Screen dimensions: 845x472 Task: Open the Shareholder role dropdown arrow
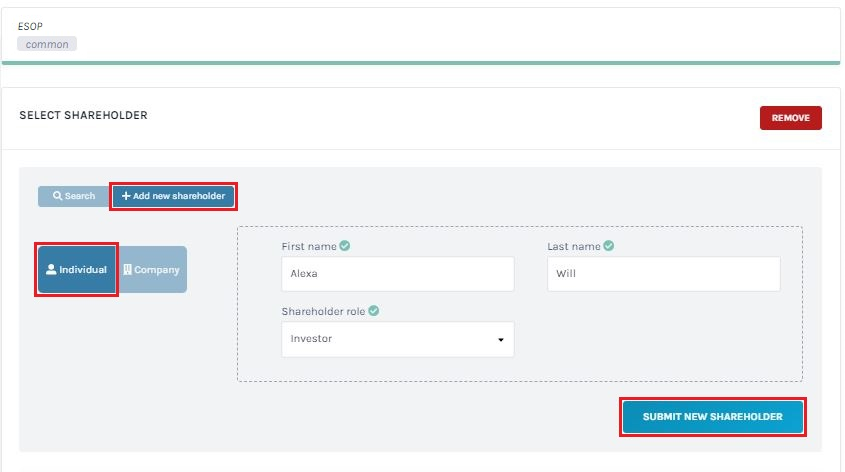tap(501, 339)
